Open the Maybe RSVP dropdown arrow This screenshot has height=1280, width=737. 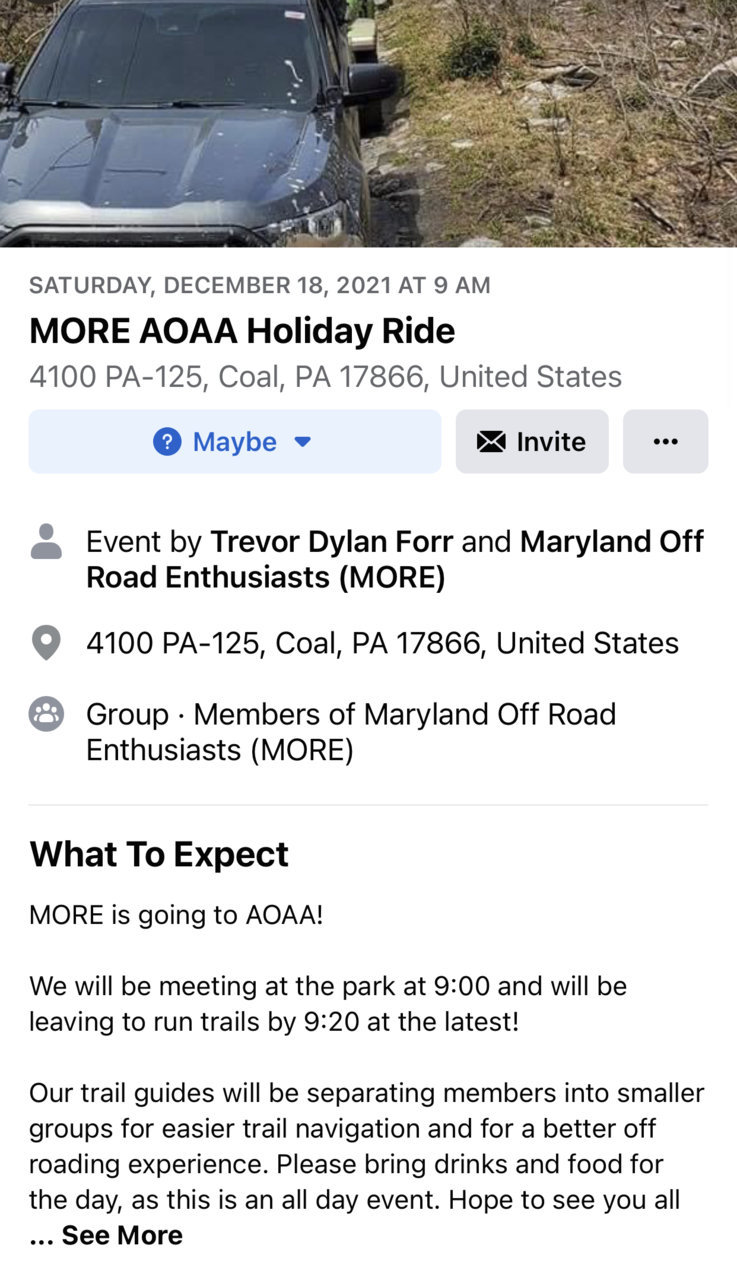303,442
